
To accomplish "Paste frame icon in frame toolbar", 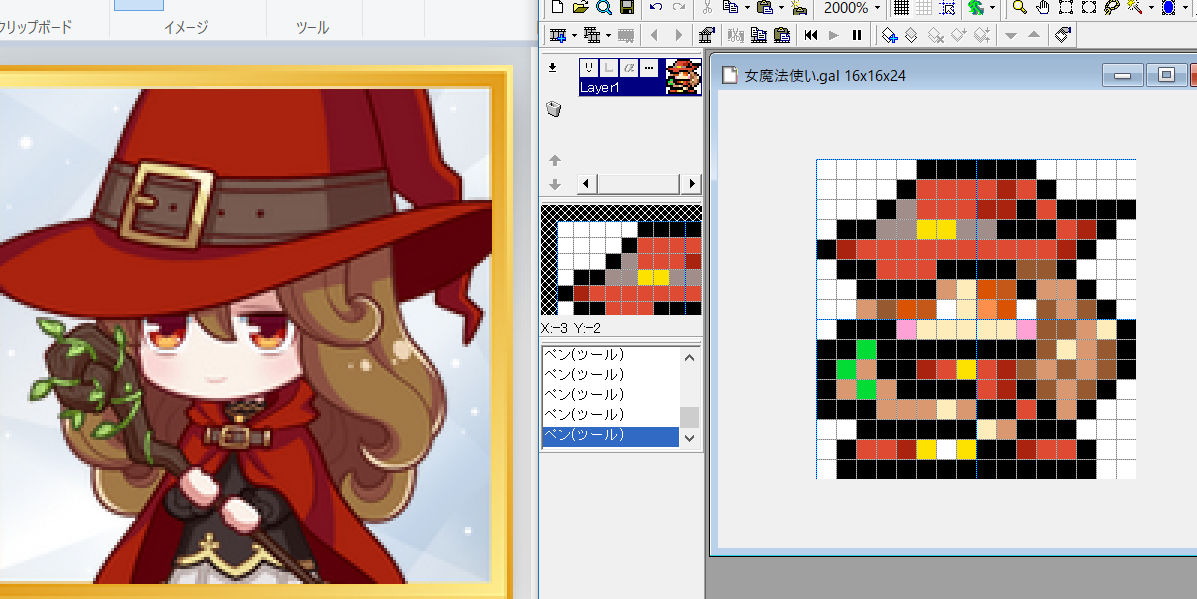I will (x=781, y=35).
